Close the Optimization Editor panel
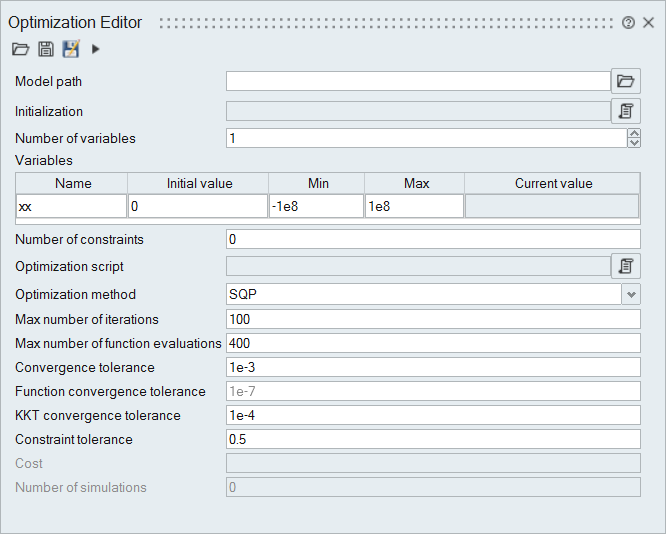Screen dimensions: 666x534 (x=648, y=23)
